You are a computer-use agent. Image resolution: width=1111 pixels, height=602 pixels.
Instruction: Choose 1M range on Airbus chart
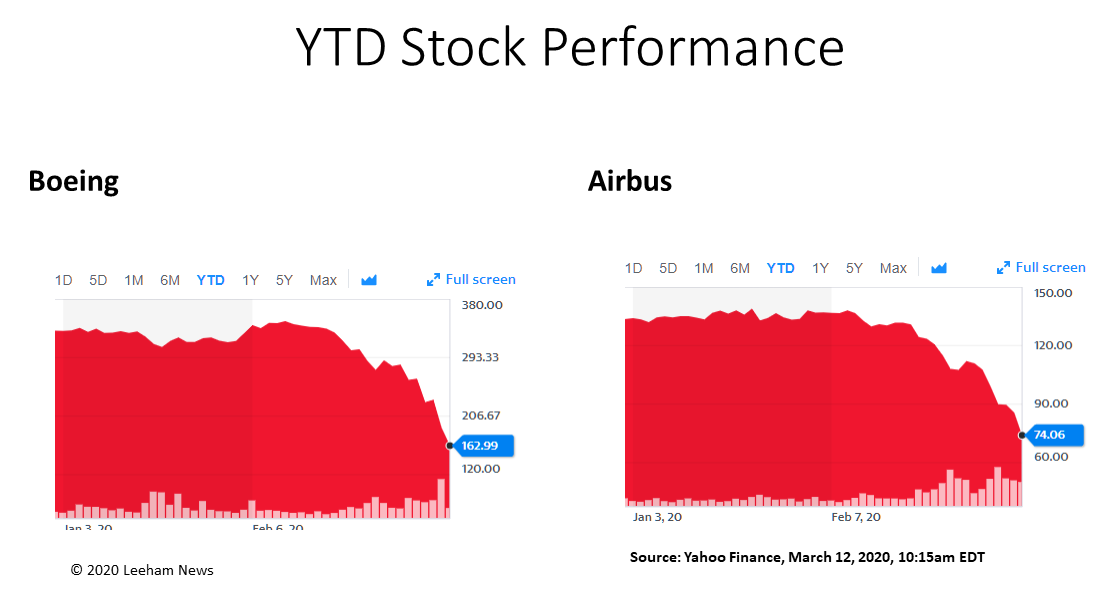point(704,268)
